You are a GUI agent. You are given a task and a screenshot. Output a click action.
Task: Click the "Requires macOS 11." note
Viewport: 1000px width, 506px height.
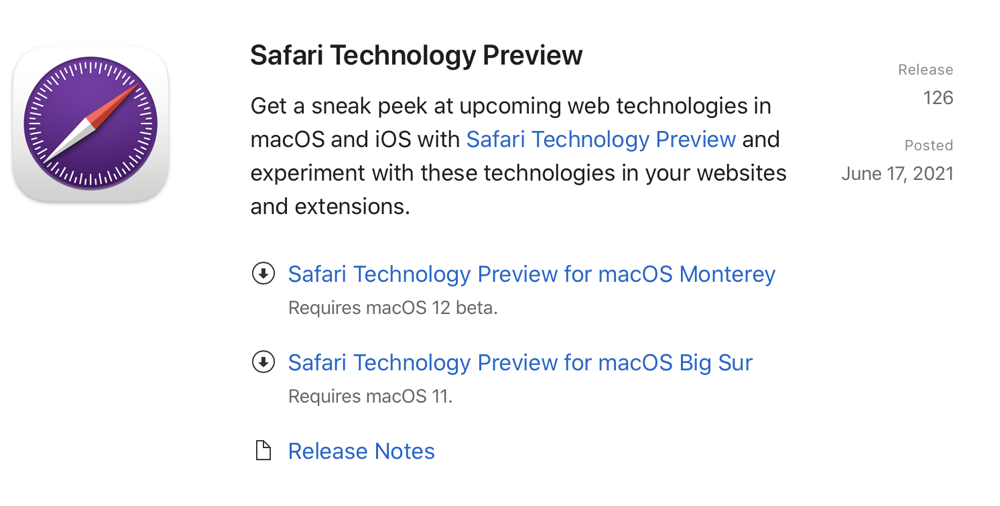370,396
